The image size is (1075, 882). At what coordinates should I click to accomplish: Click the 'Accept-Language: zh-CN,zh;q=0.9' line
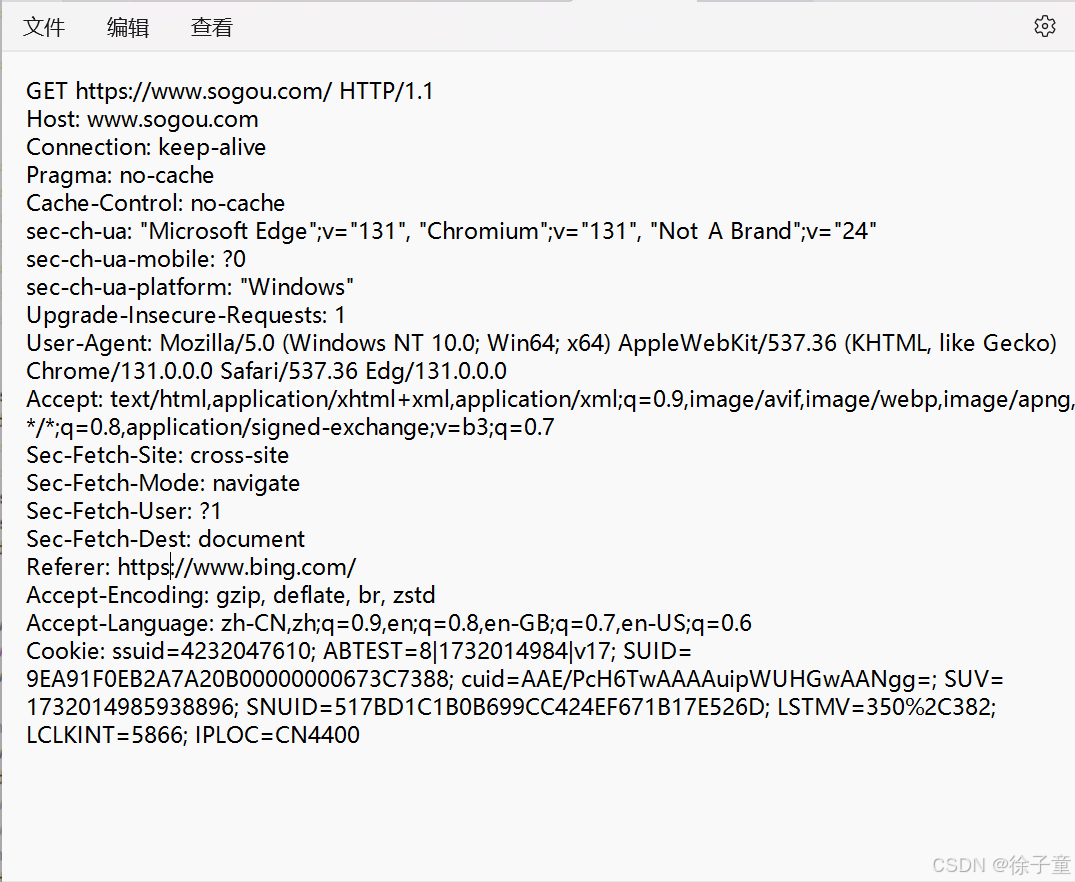pyautogui.click(x=389, y=623)
